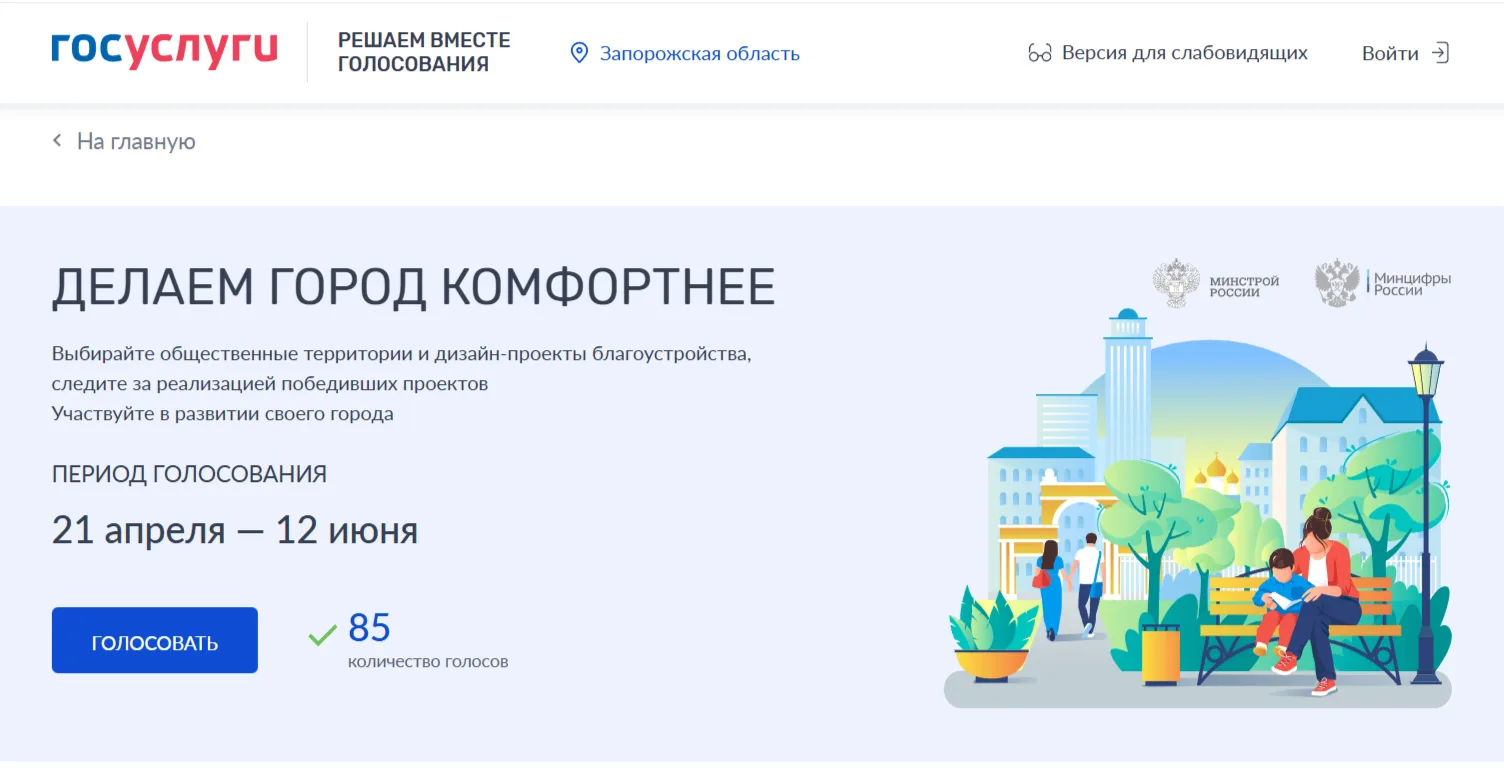Click the login arrow icon beside Войти
The width and height of the screenshot is (1504, 773).
1440,53
